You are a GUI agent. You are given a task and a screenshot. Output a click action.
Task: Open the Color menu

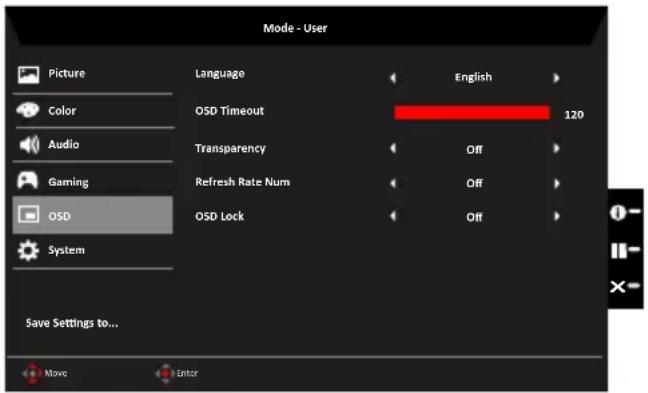(93, 110)
